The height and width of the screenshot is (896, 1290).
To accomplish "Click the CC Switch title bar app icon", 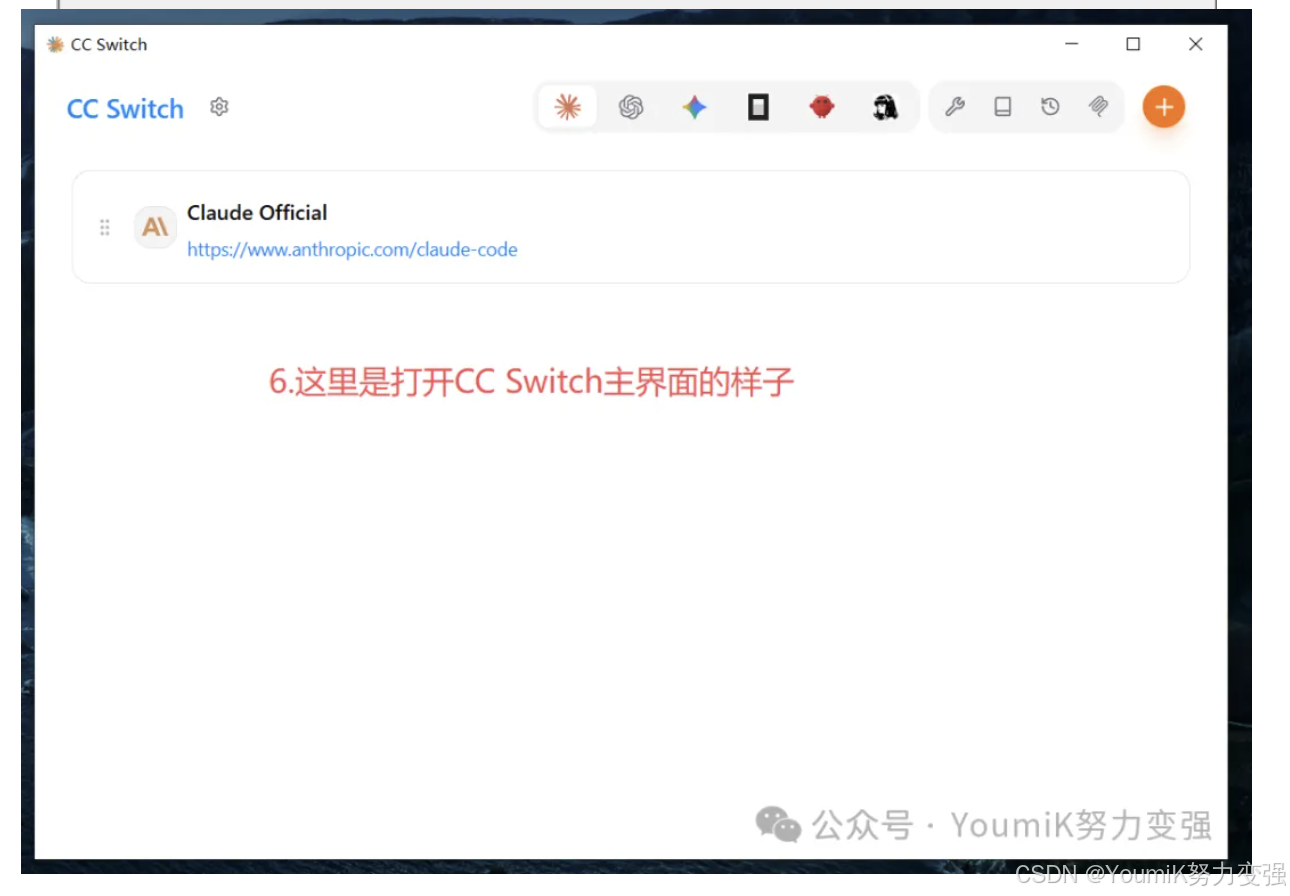I will (x=56, y=44).
